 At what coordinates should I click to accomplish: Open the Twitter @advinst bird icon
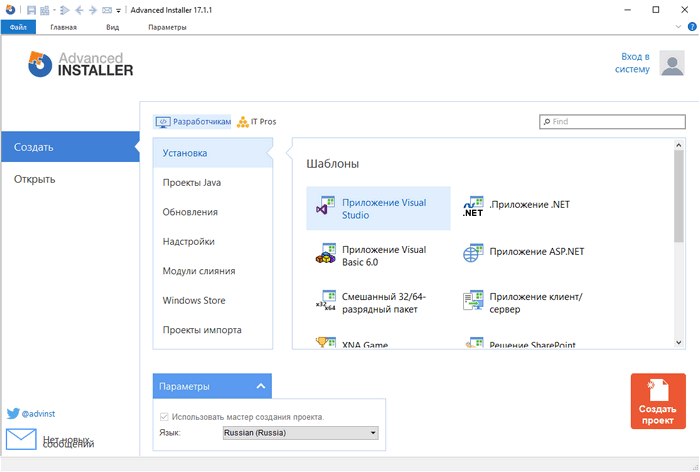click(13, 412)
